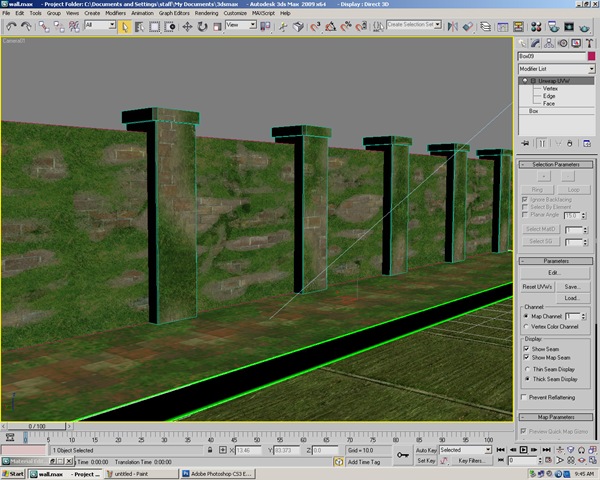Open the Graph Editors menu

click(174, 13)
